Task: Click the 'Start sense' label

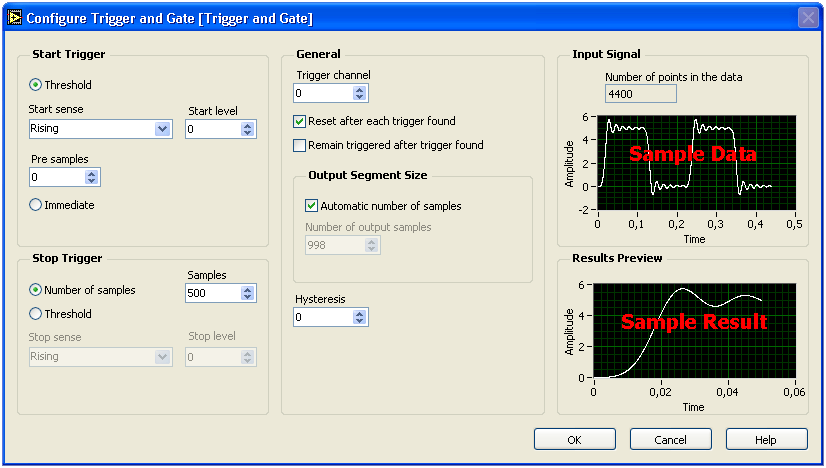Action: pos(56,109)
